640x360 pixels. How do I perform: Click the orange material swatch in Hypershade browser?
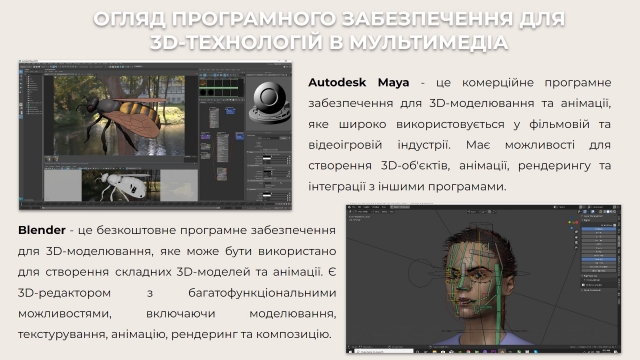[203, 83]
